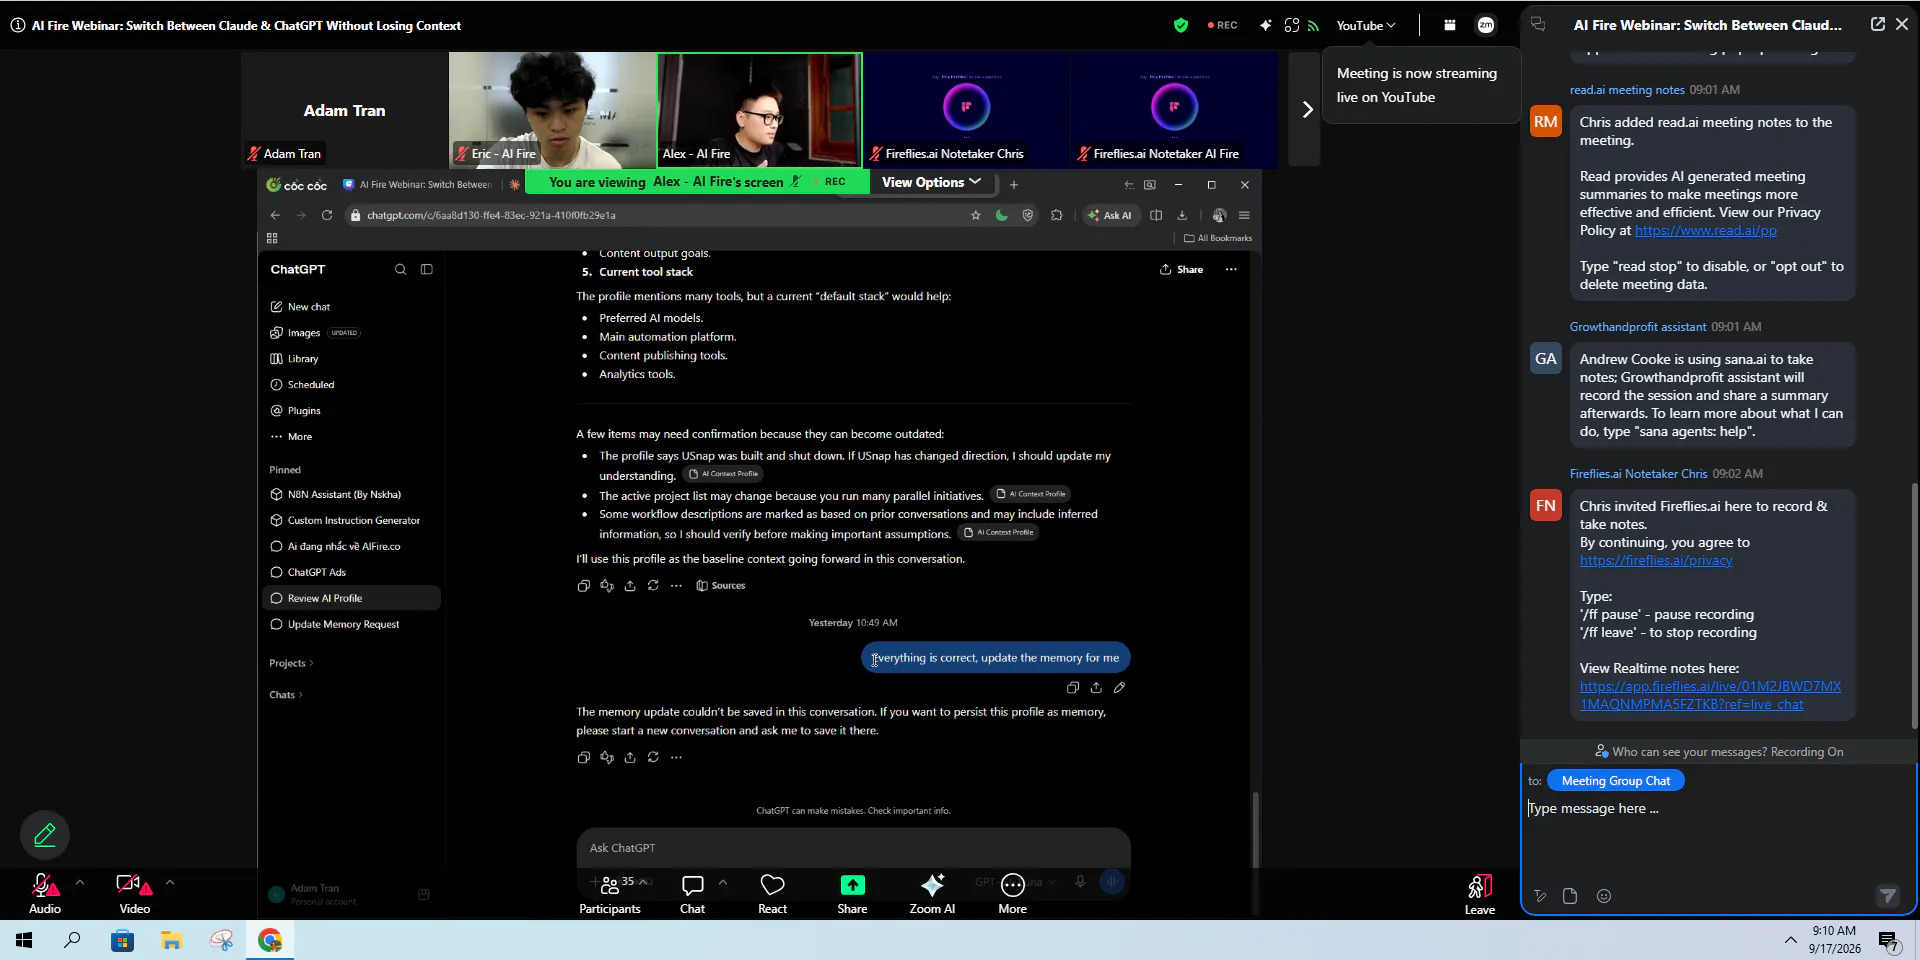Reload the browser page
This screenshot has width=1920, height=960.
click(327, 215)
